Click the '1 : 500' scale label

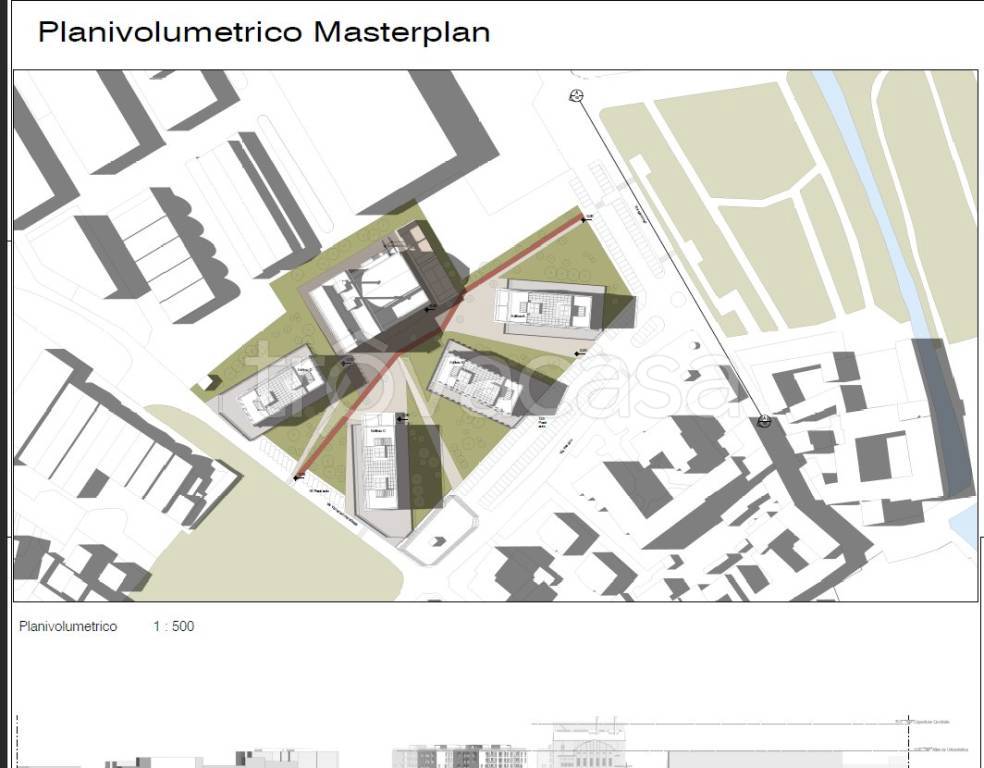[x=174, y=627]
